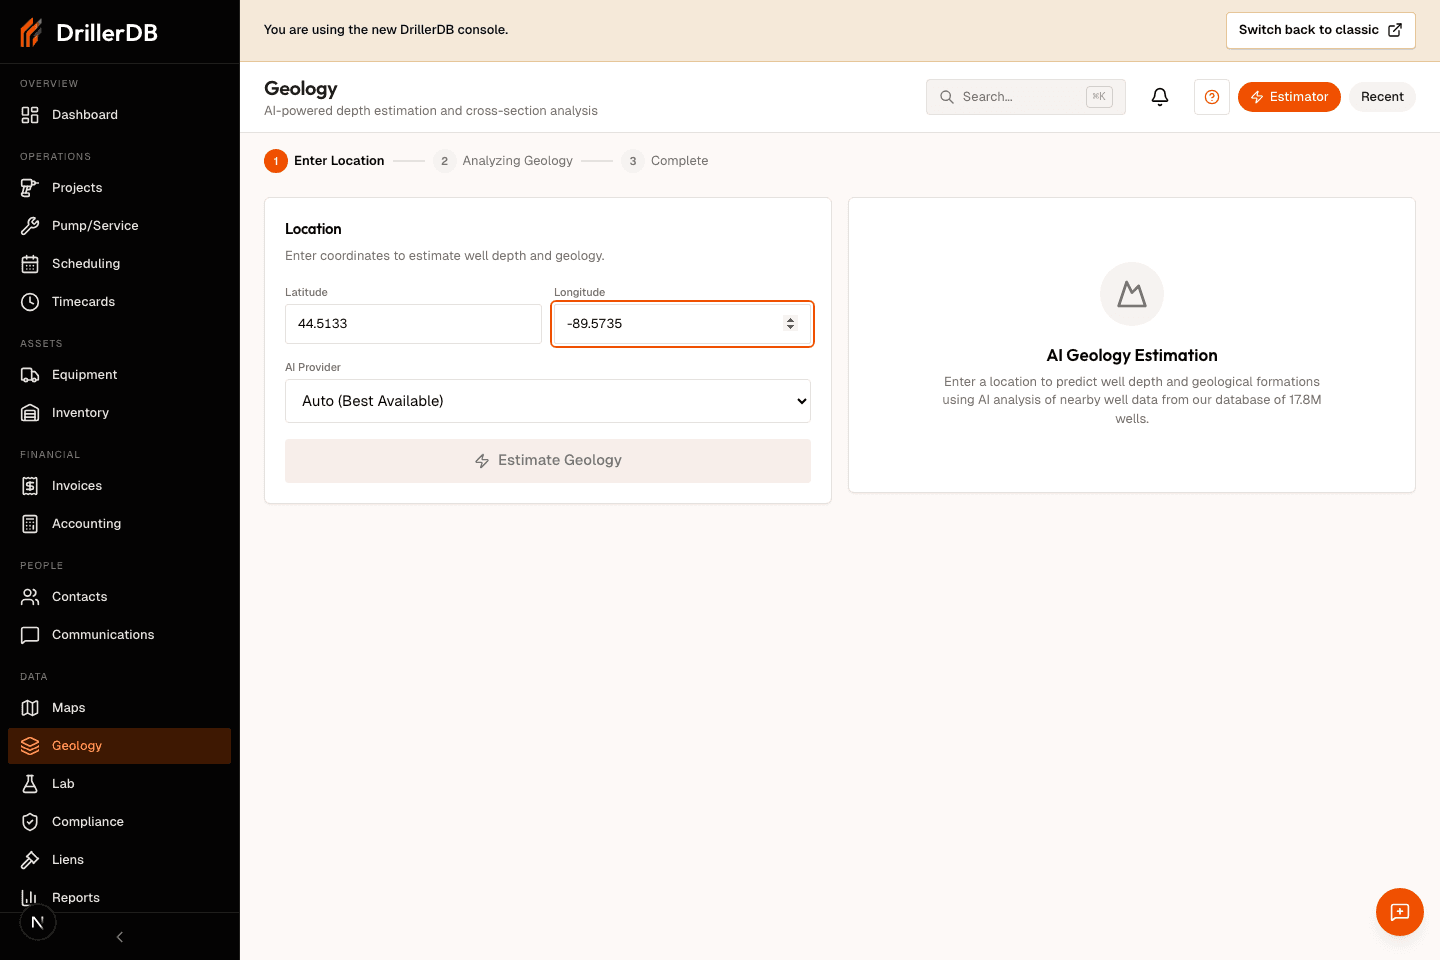Click the user avatar N icon

coord(38,922)
